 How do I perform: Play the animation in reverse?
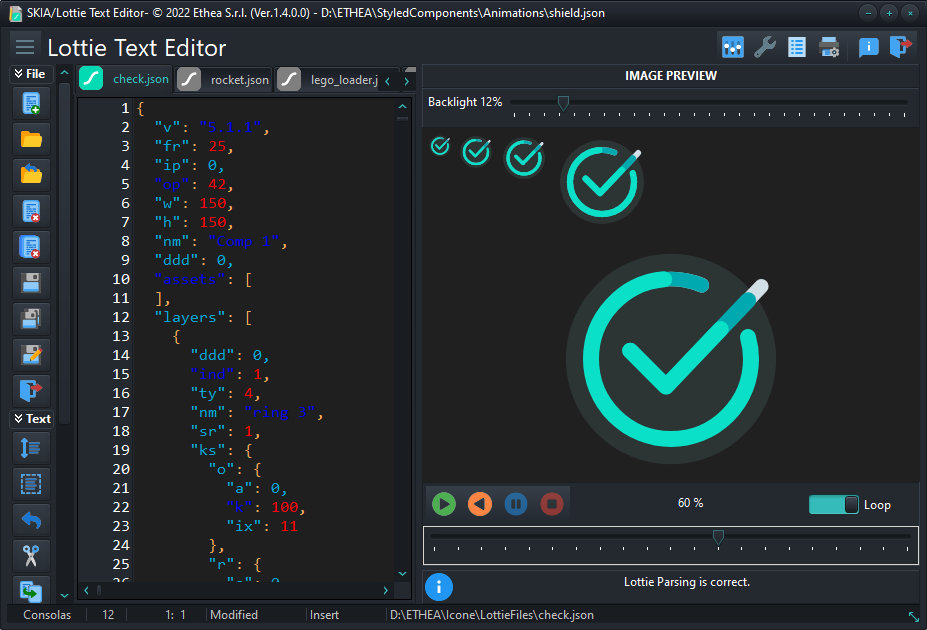[480, 504]
